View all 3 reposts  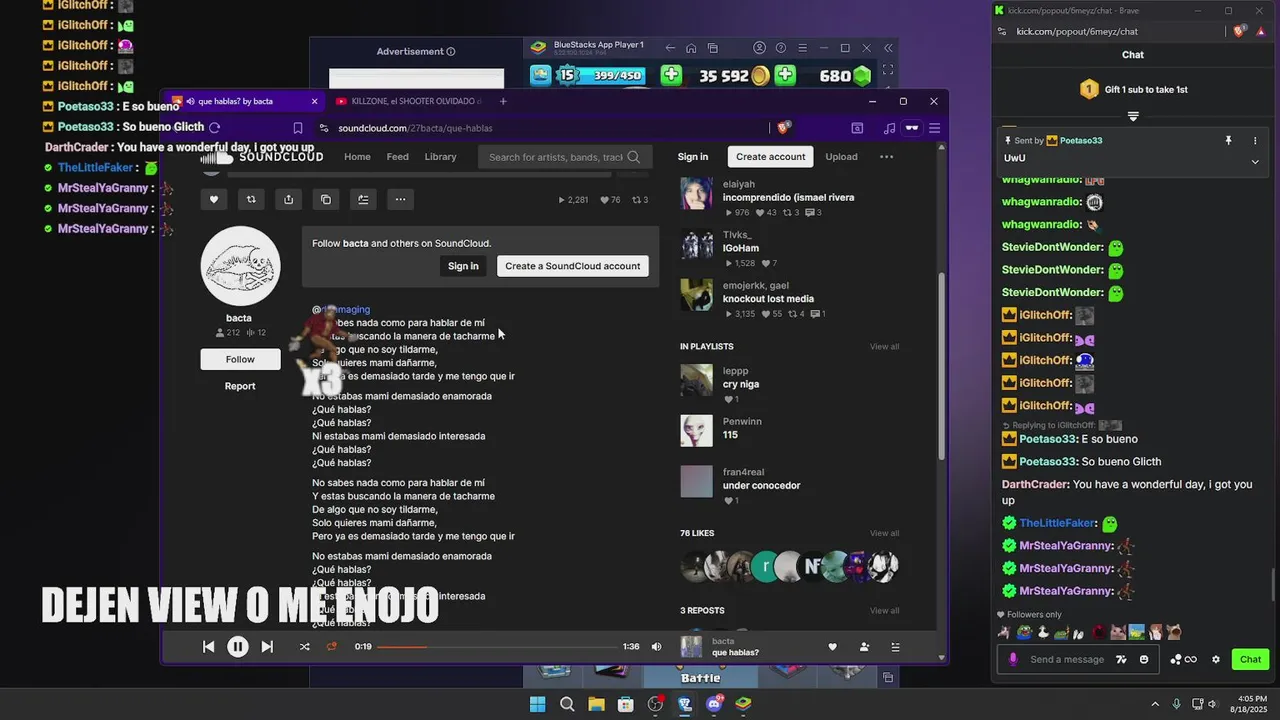point(884,611)
